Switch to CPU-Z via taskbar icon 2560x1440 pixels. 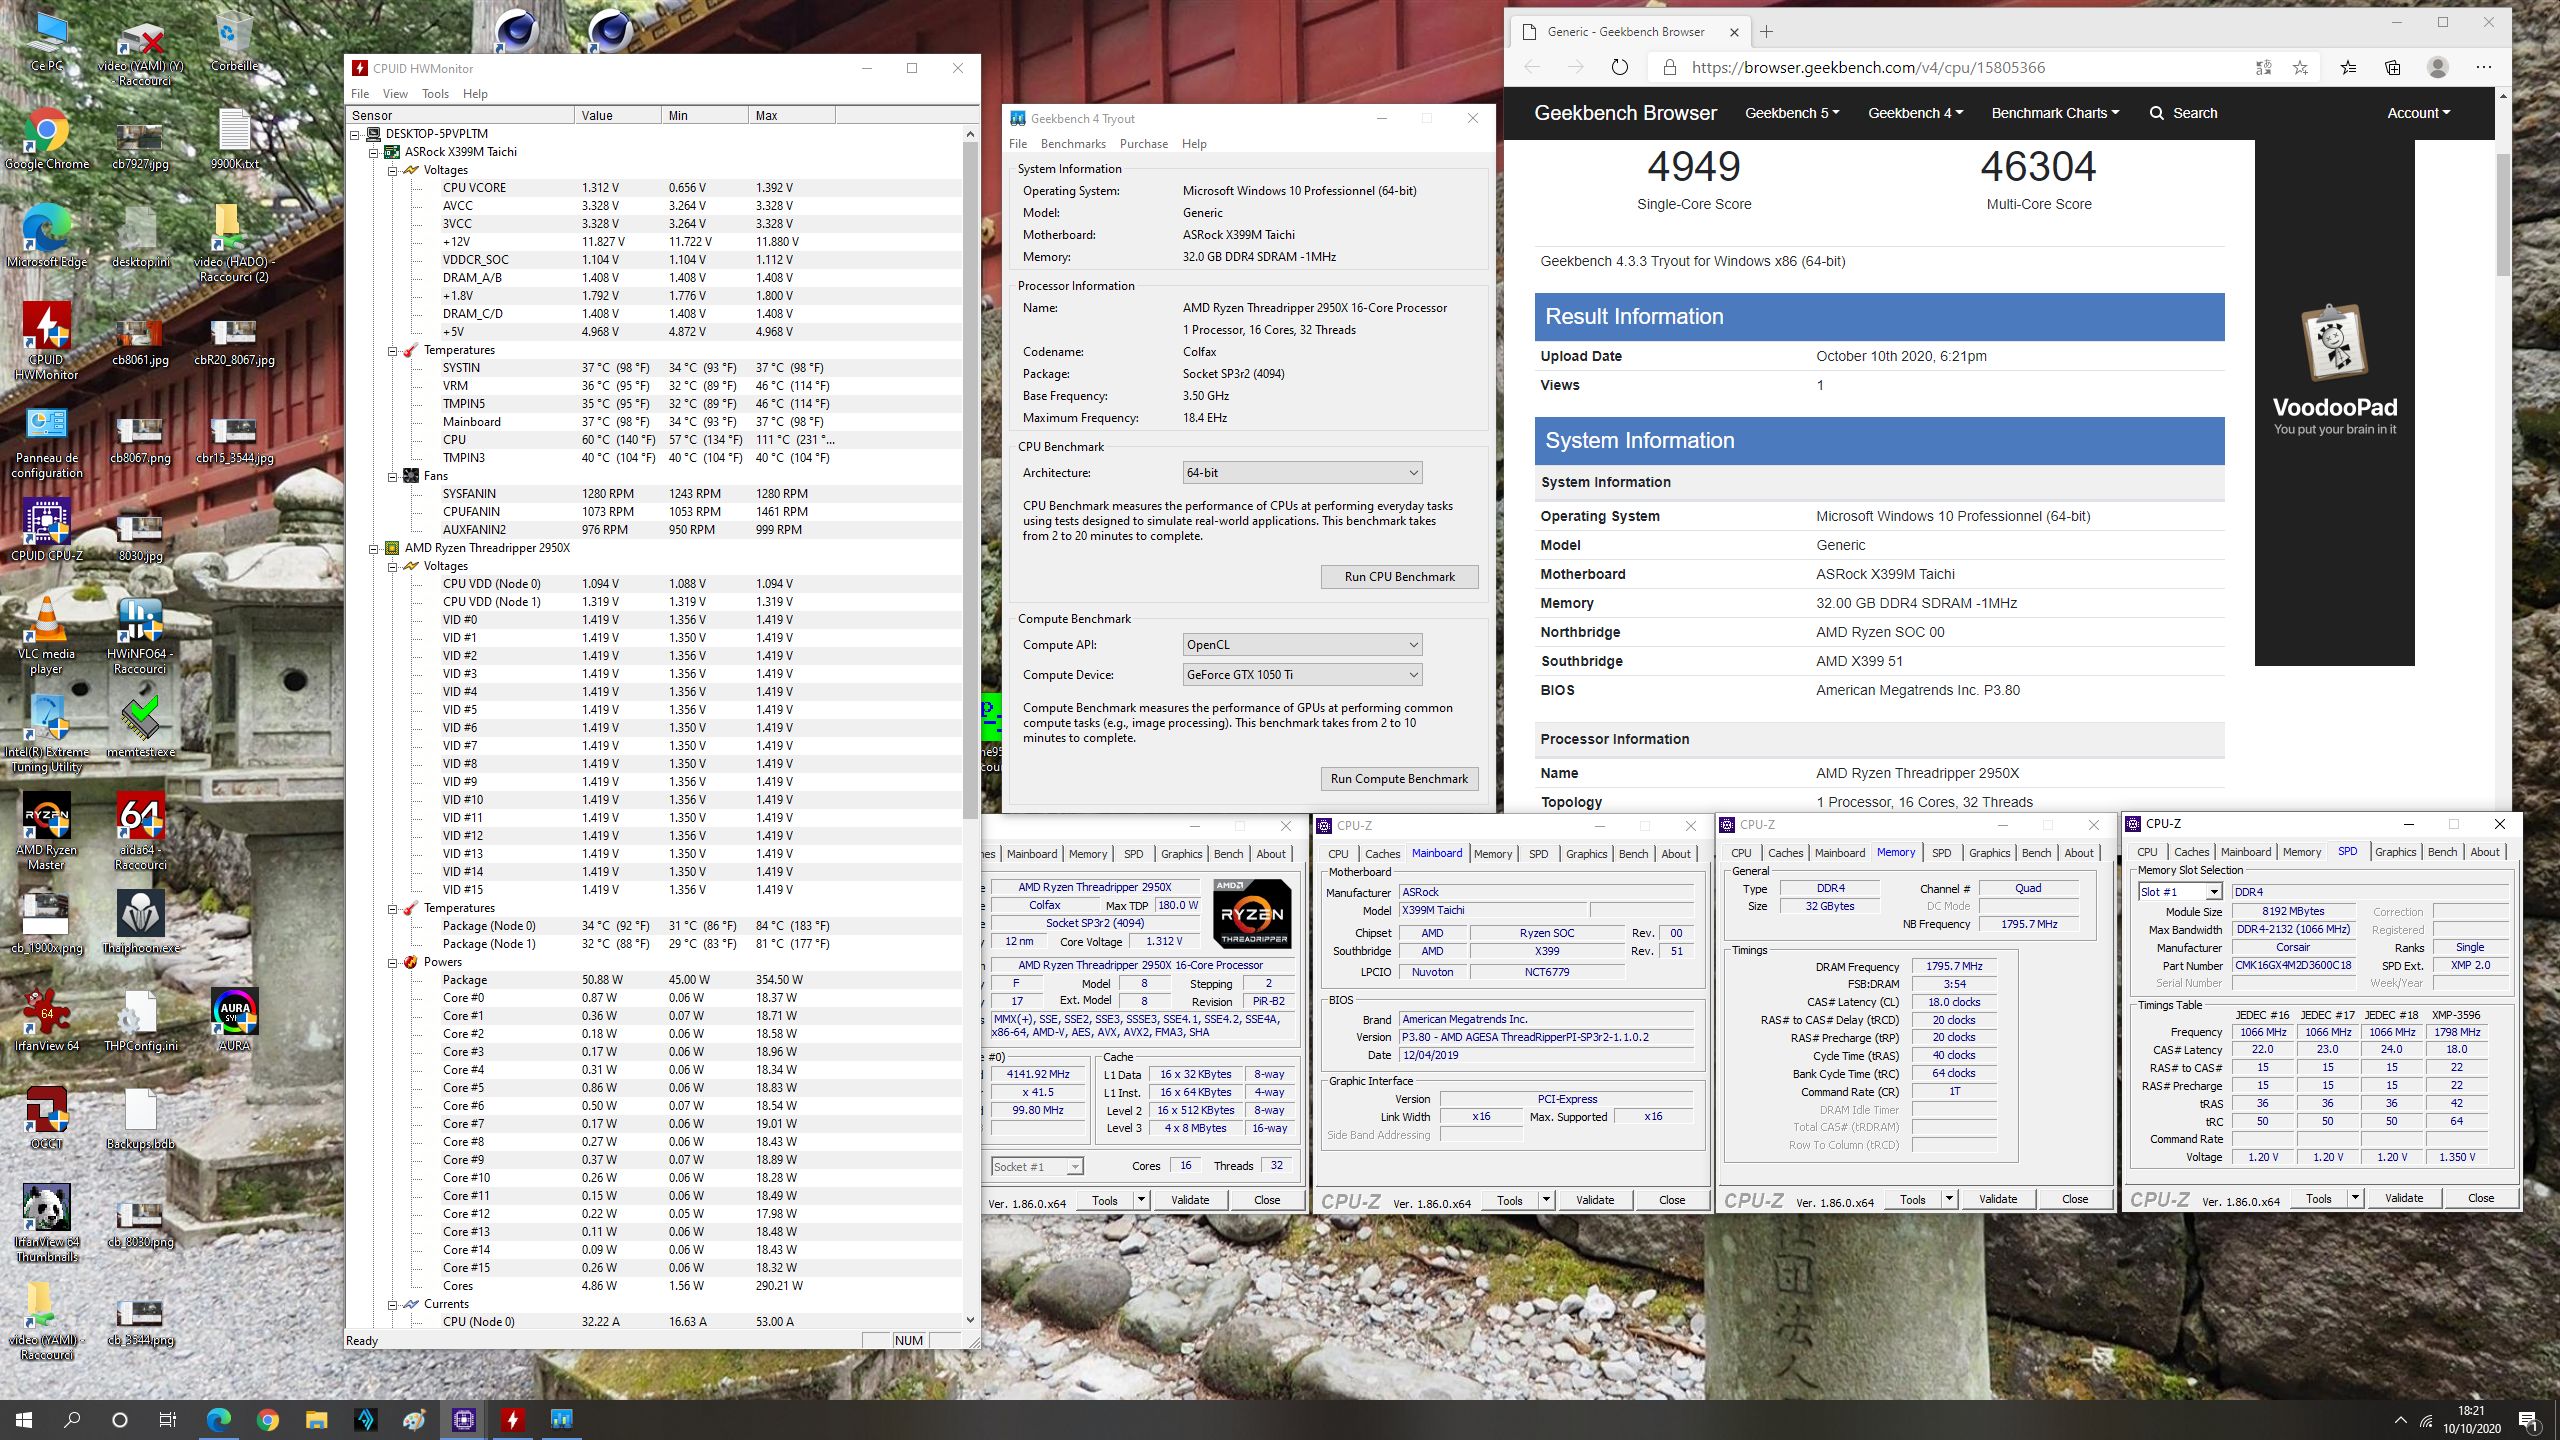tap(463, 1420)
